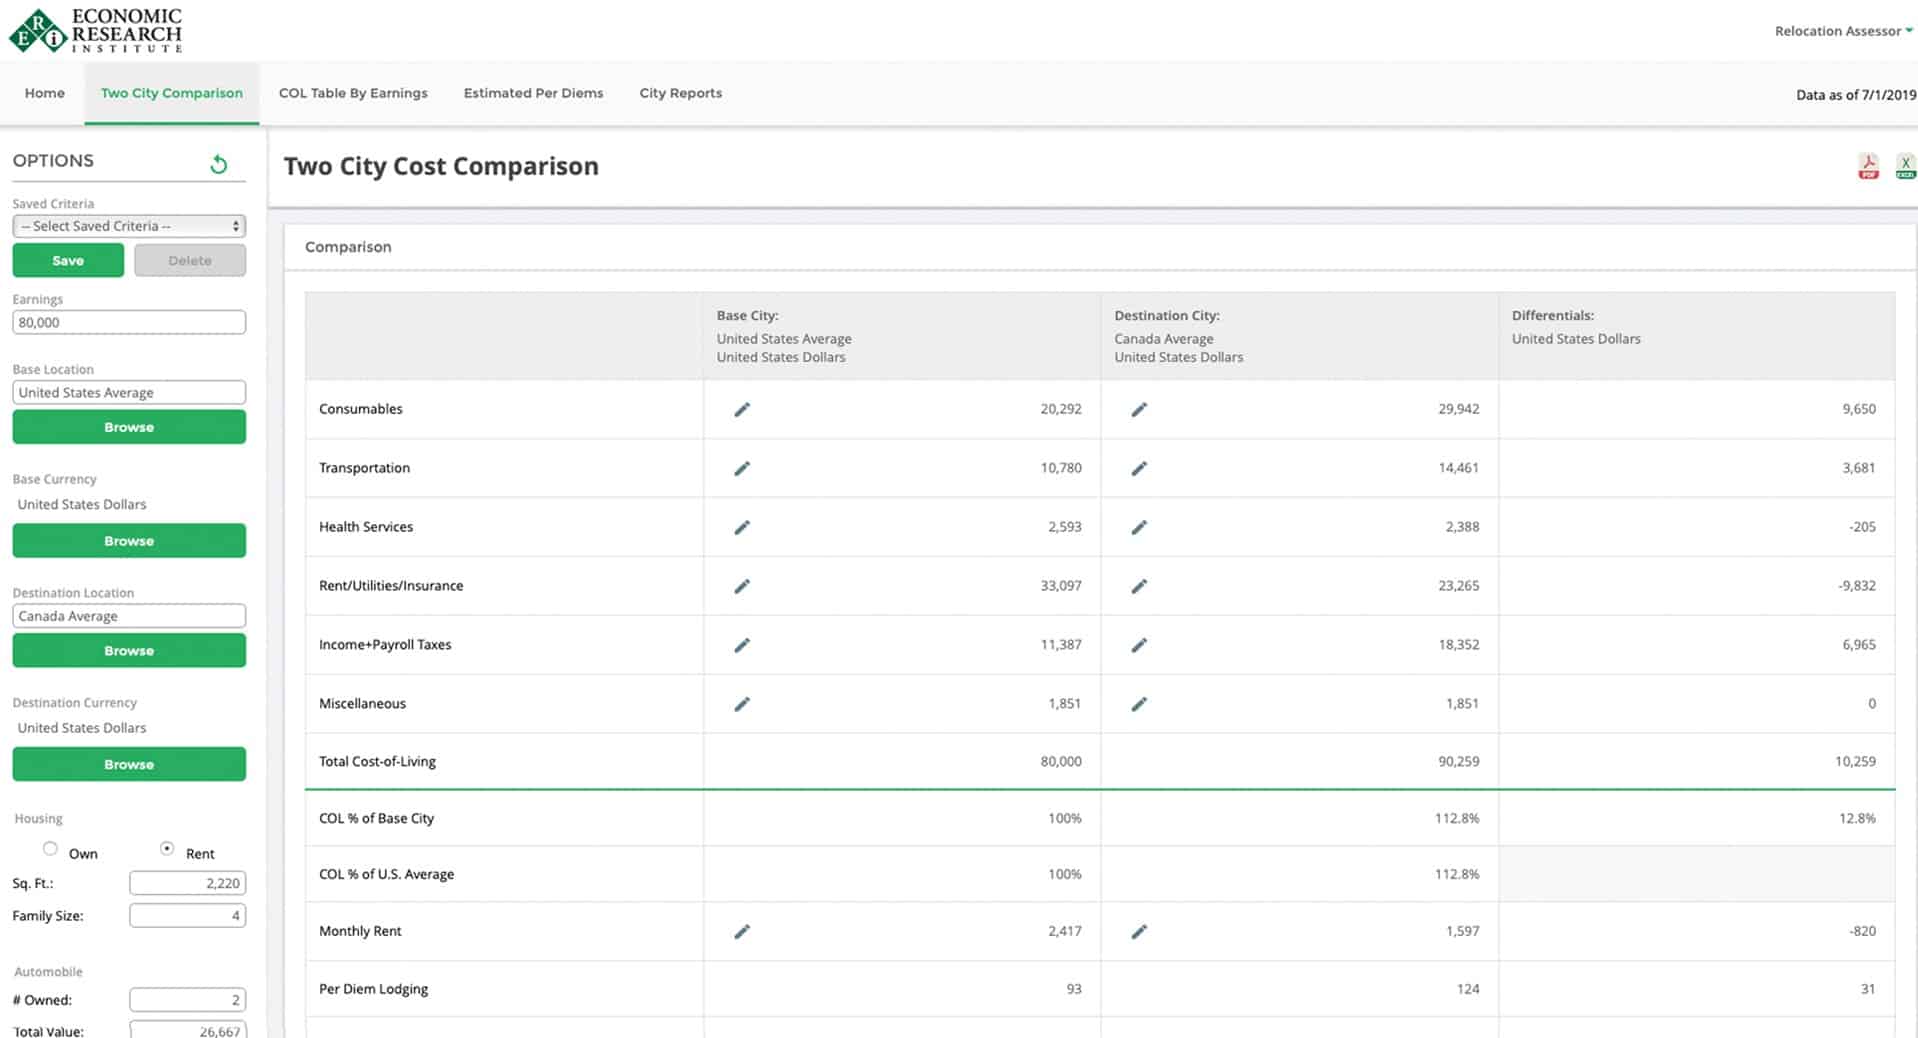Edit the destination city Transportation value

[1139, 468]
